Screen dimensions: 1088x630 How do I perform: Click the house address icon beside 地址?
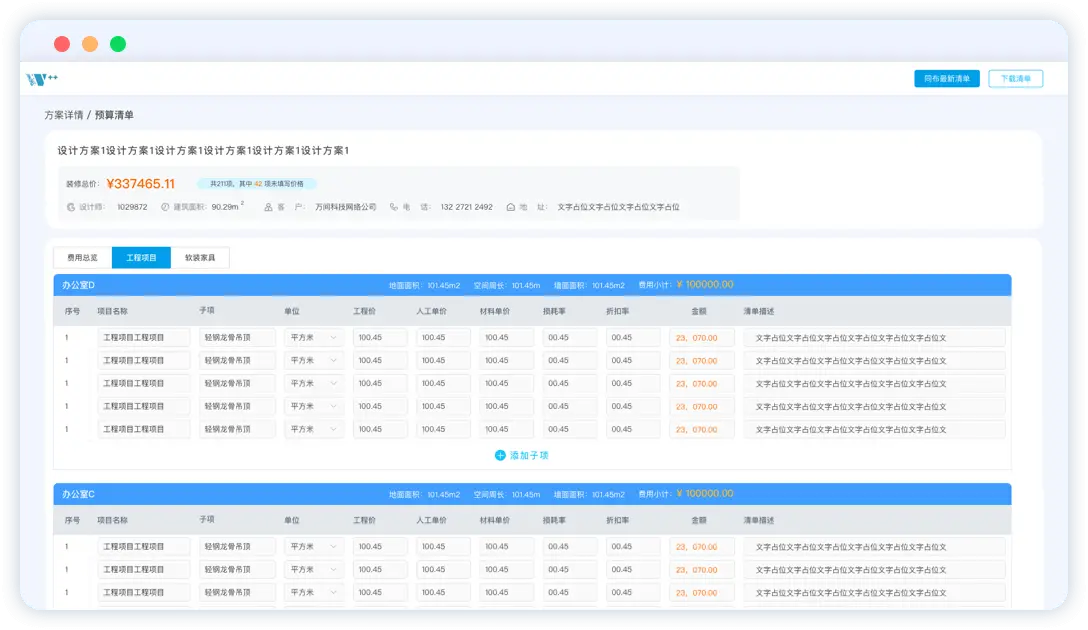click(511, 207)
